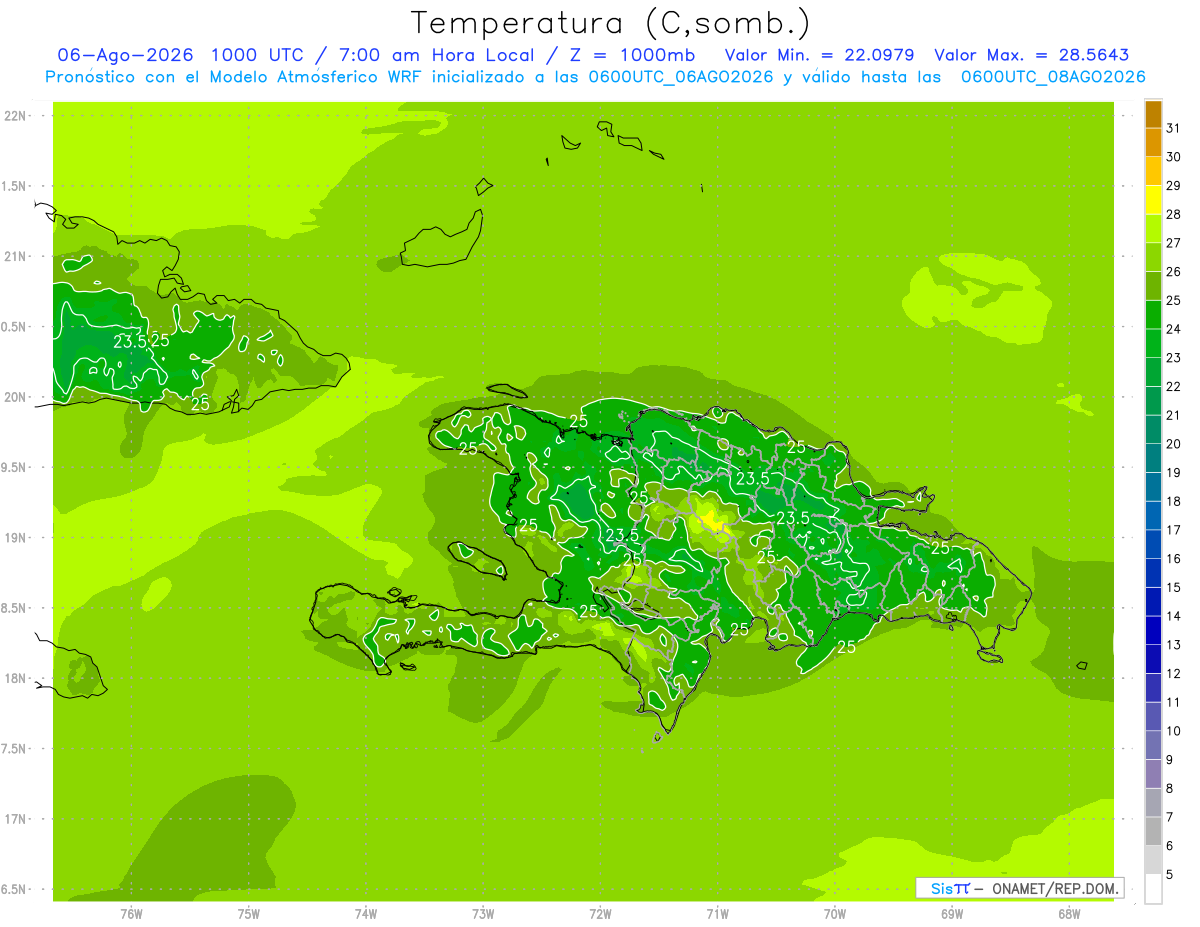This screenshot has height=927, width=1200.
Task: Select the '71W' longitude axis label
Action: 717,913
